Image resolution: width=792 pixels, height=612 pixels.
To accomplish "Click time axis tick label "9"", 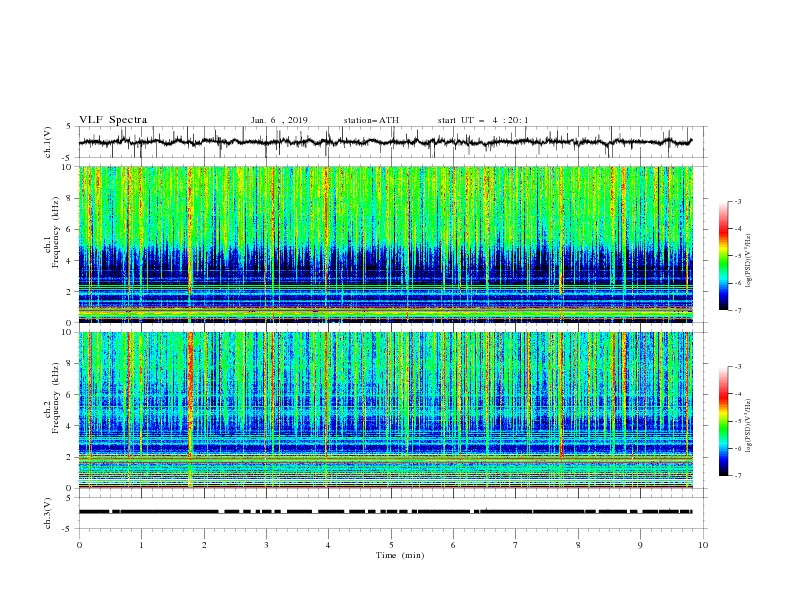I will 641,545.
